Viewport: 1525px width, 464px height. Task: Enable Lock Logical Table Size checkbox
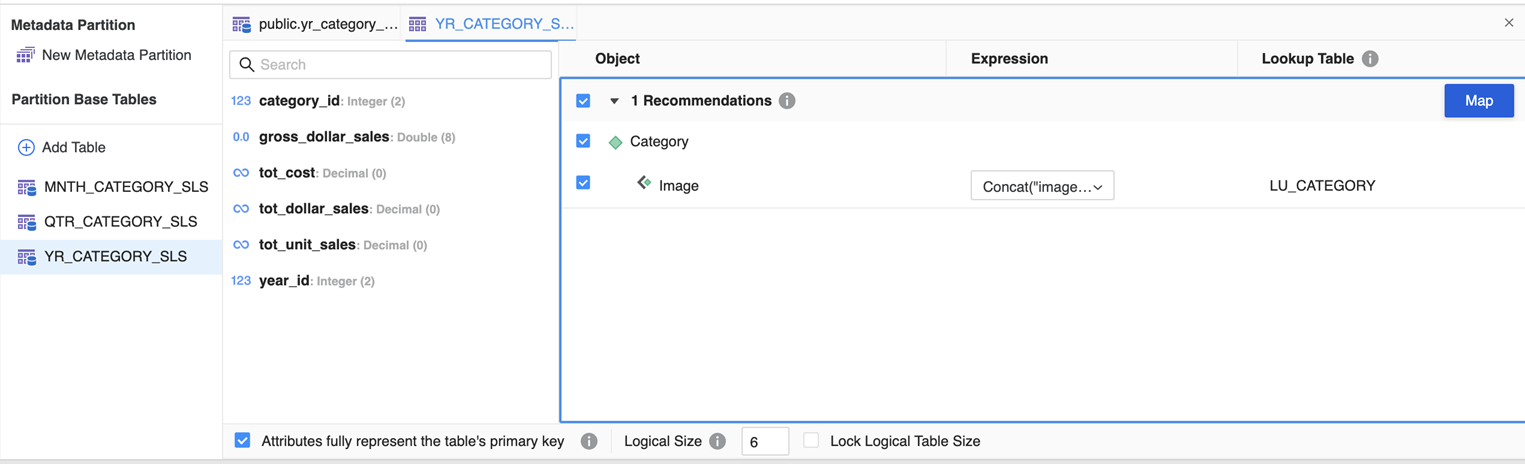coord(811,441)
